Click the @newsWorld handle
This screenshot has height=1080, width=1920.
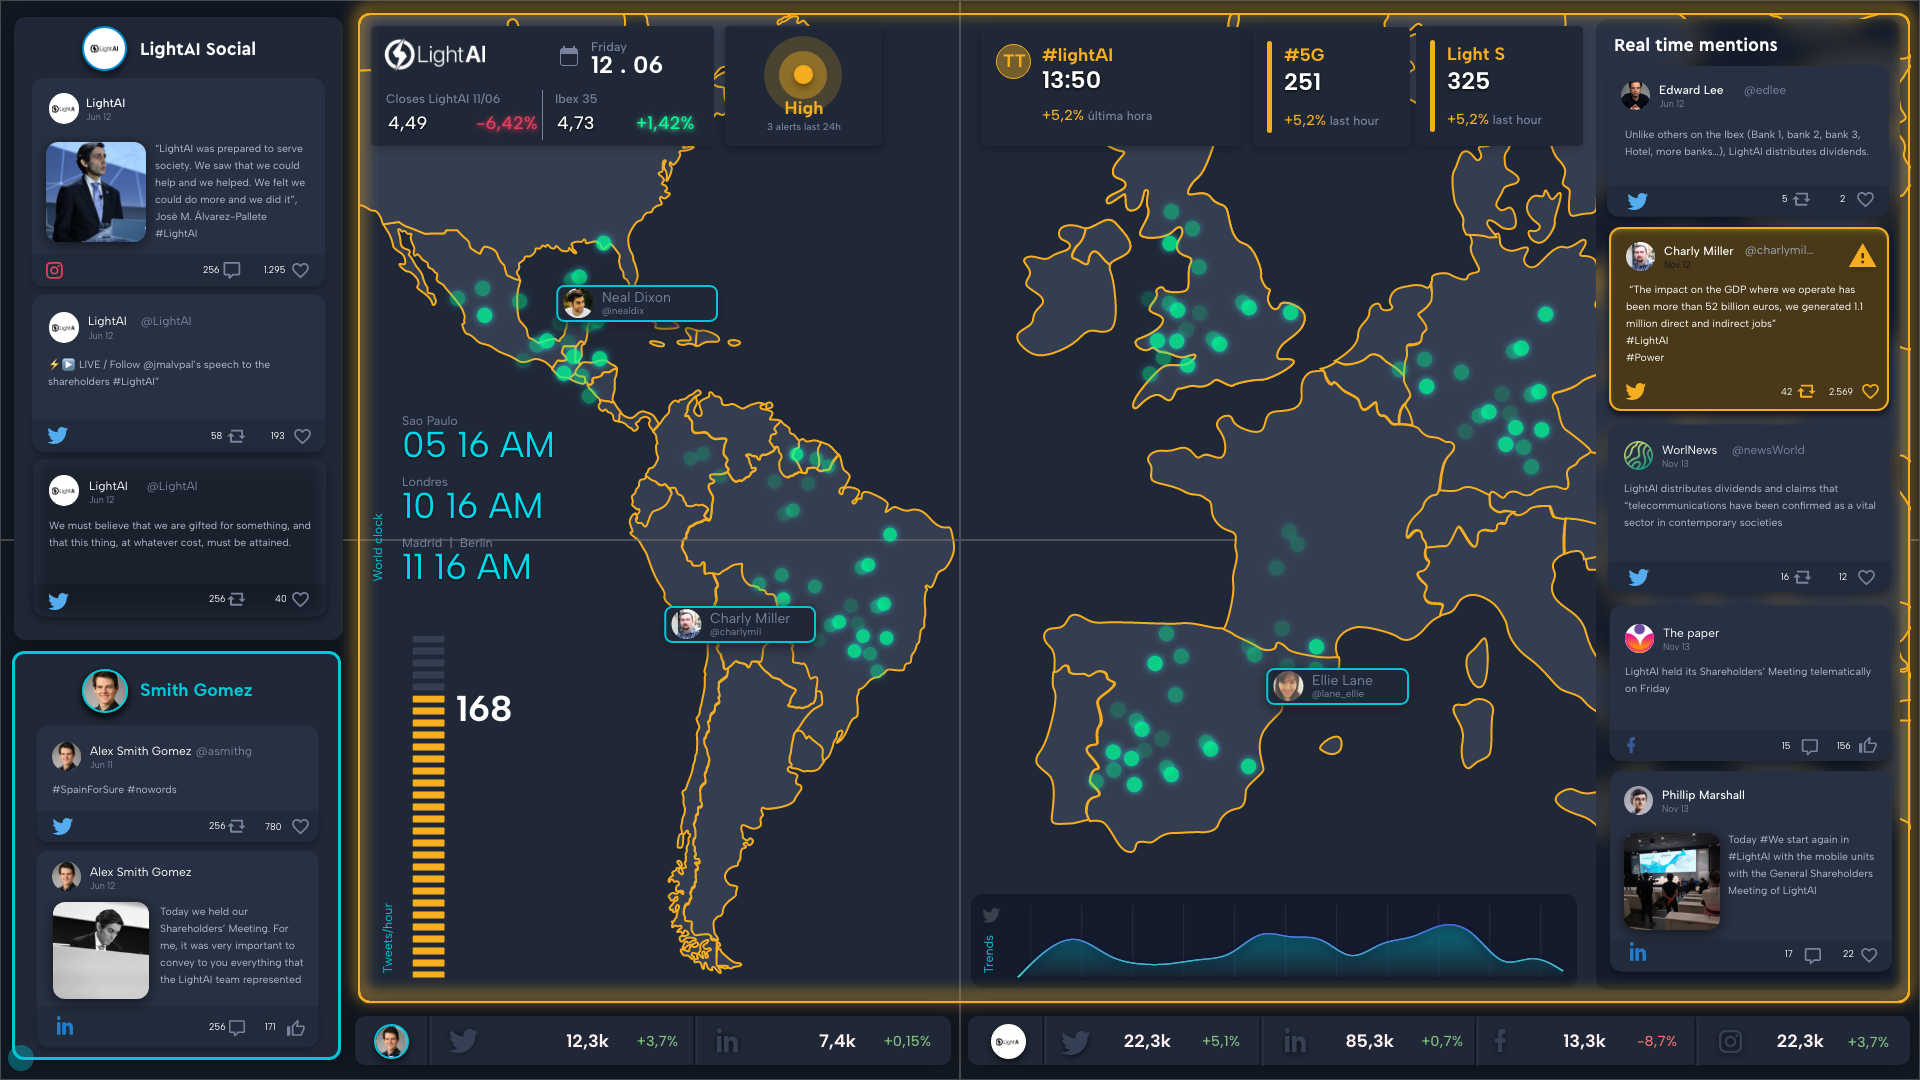[1768, 450]
